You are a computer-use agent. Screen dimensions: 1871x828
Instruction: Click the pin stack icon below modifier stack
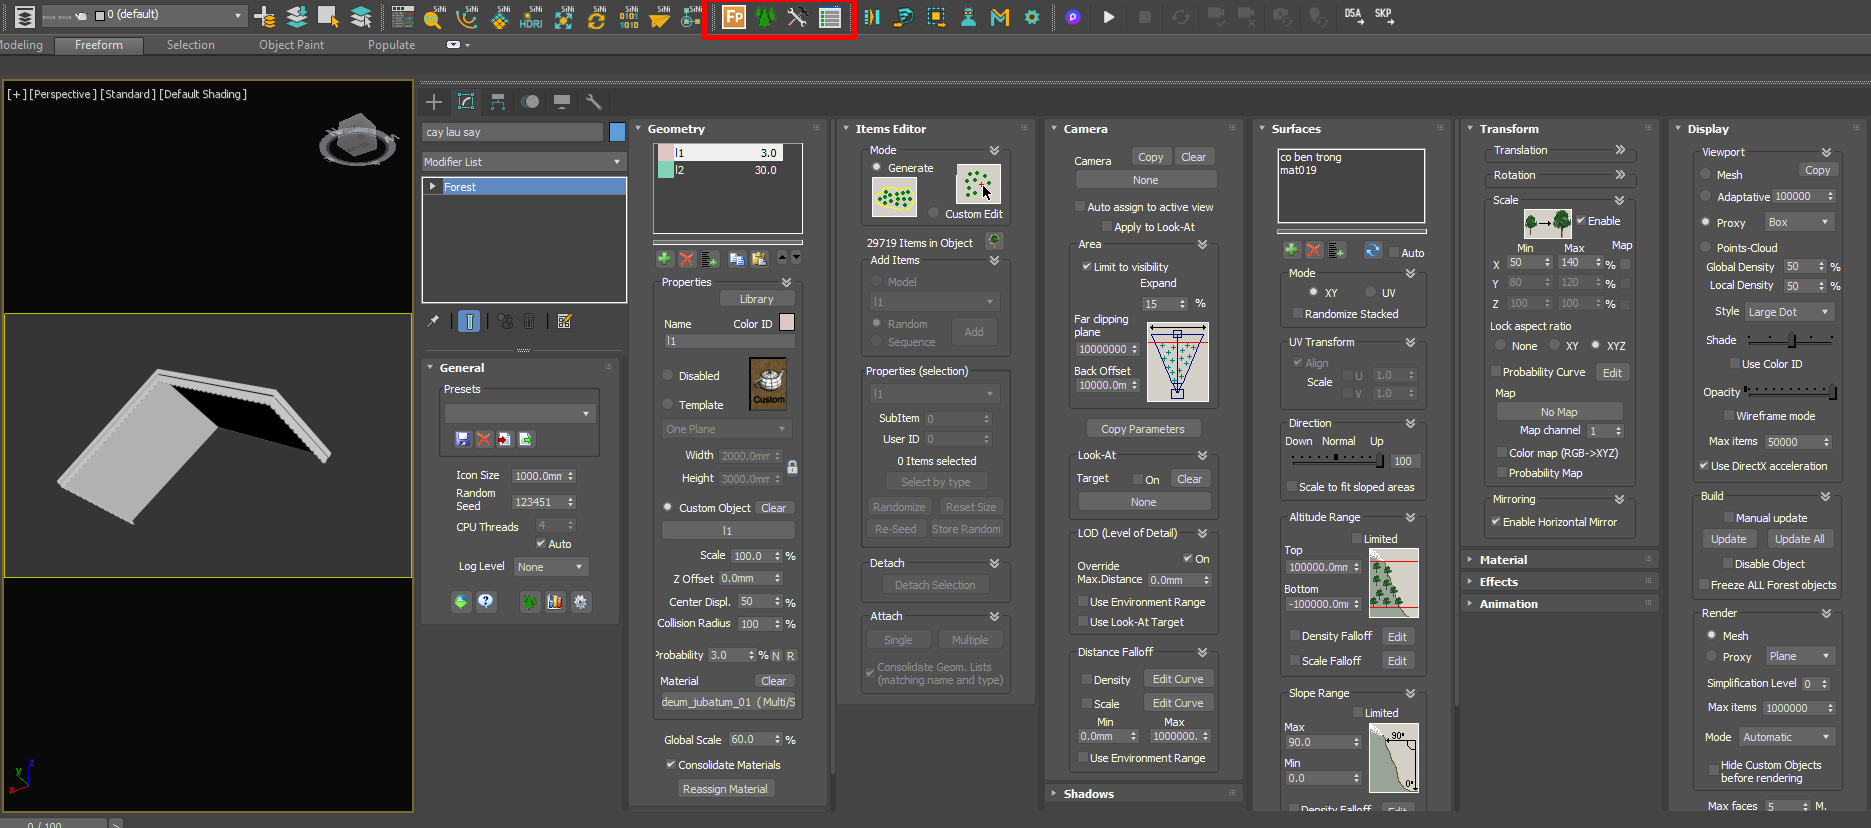433,321
